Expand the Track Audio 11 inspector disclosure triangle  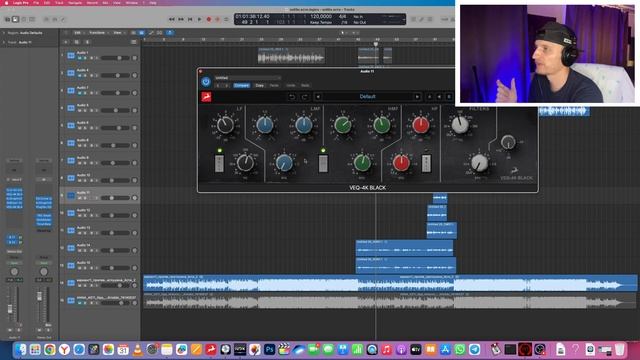coord(4,42)
